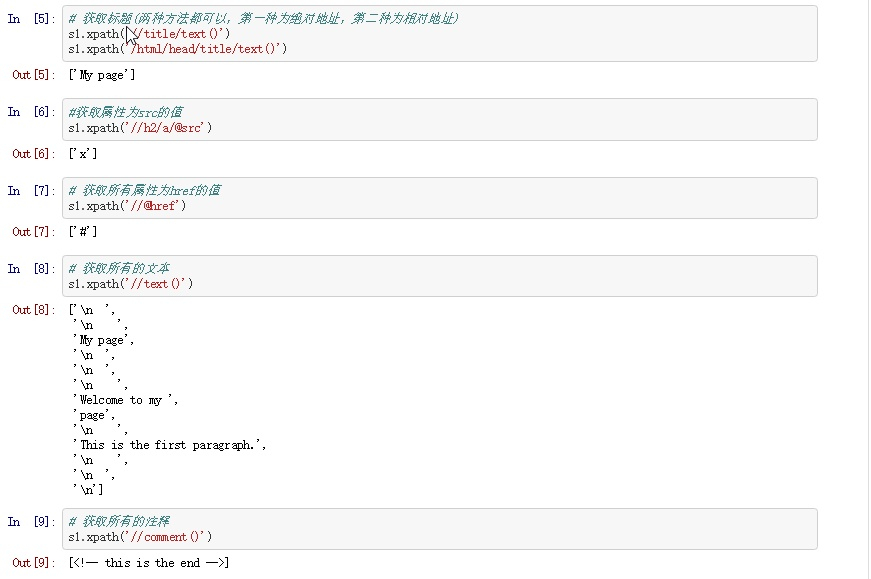Click the ['My page'] output result
The width and height of the screenshot is (871, 579).
click(x=102, y=75)
